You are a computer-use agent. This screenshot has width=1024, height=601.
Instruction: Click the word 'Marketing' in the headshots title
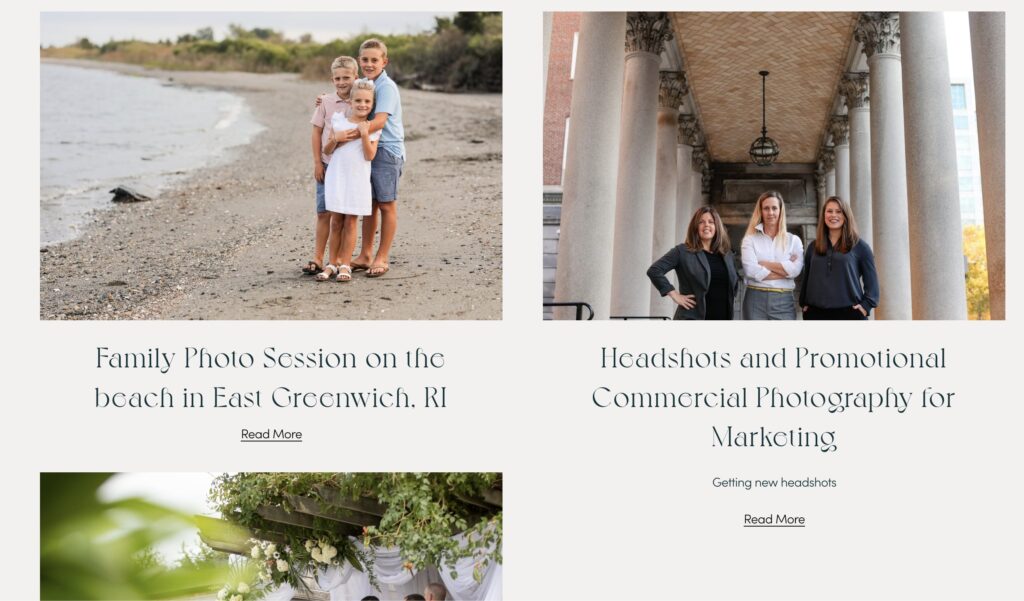(774, 437)
